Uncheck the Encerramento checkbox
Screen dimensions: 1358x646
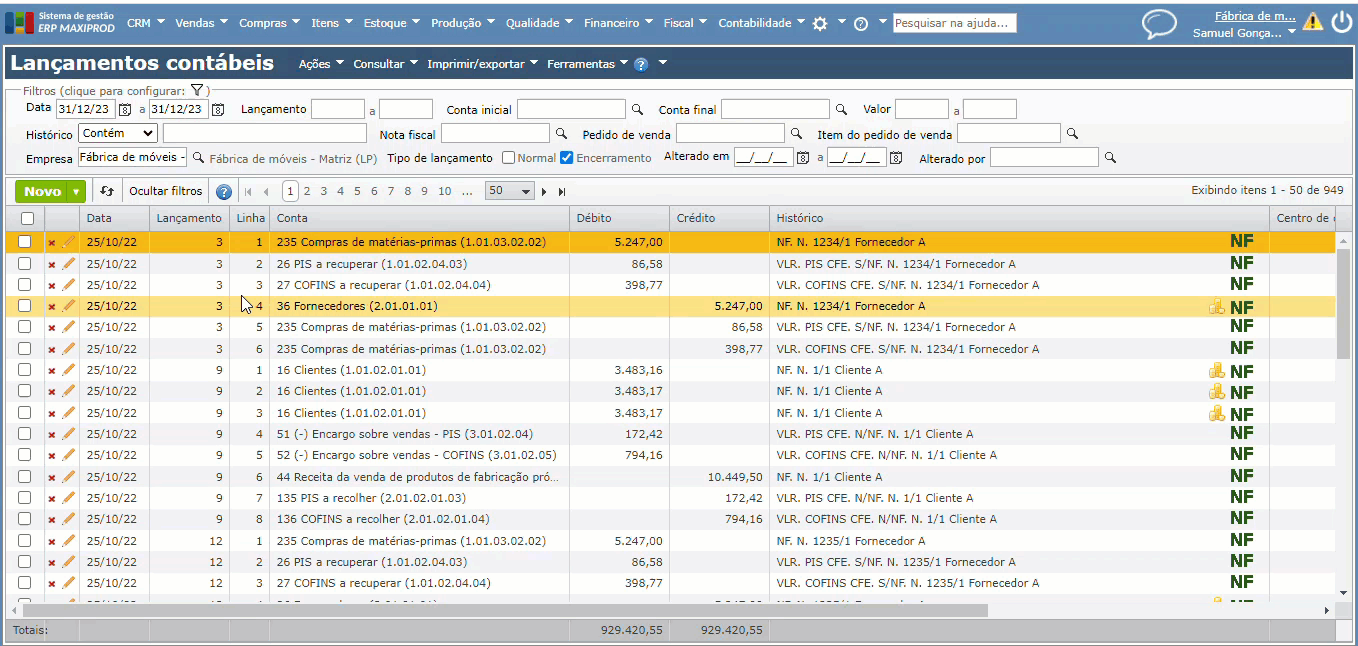(567, 158)
